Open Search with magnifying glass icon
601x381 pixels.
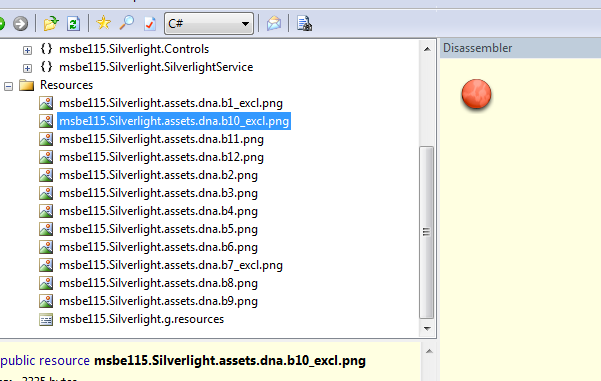click(x=126, y=23)
